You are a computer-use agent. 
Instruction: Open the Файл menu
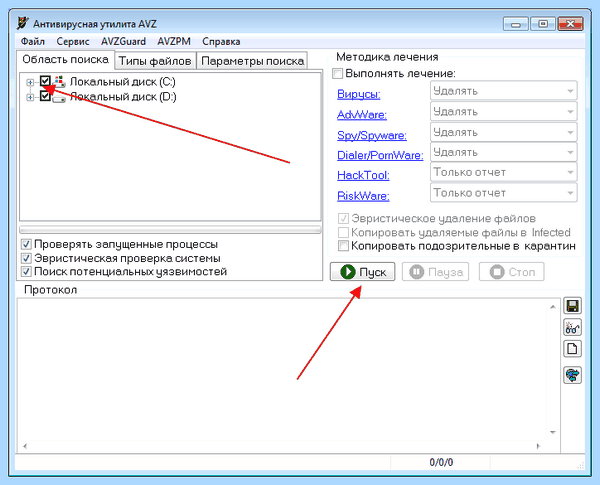[x=33, y=41]
